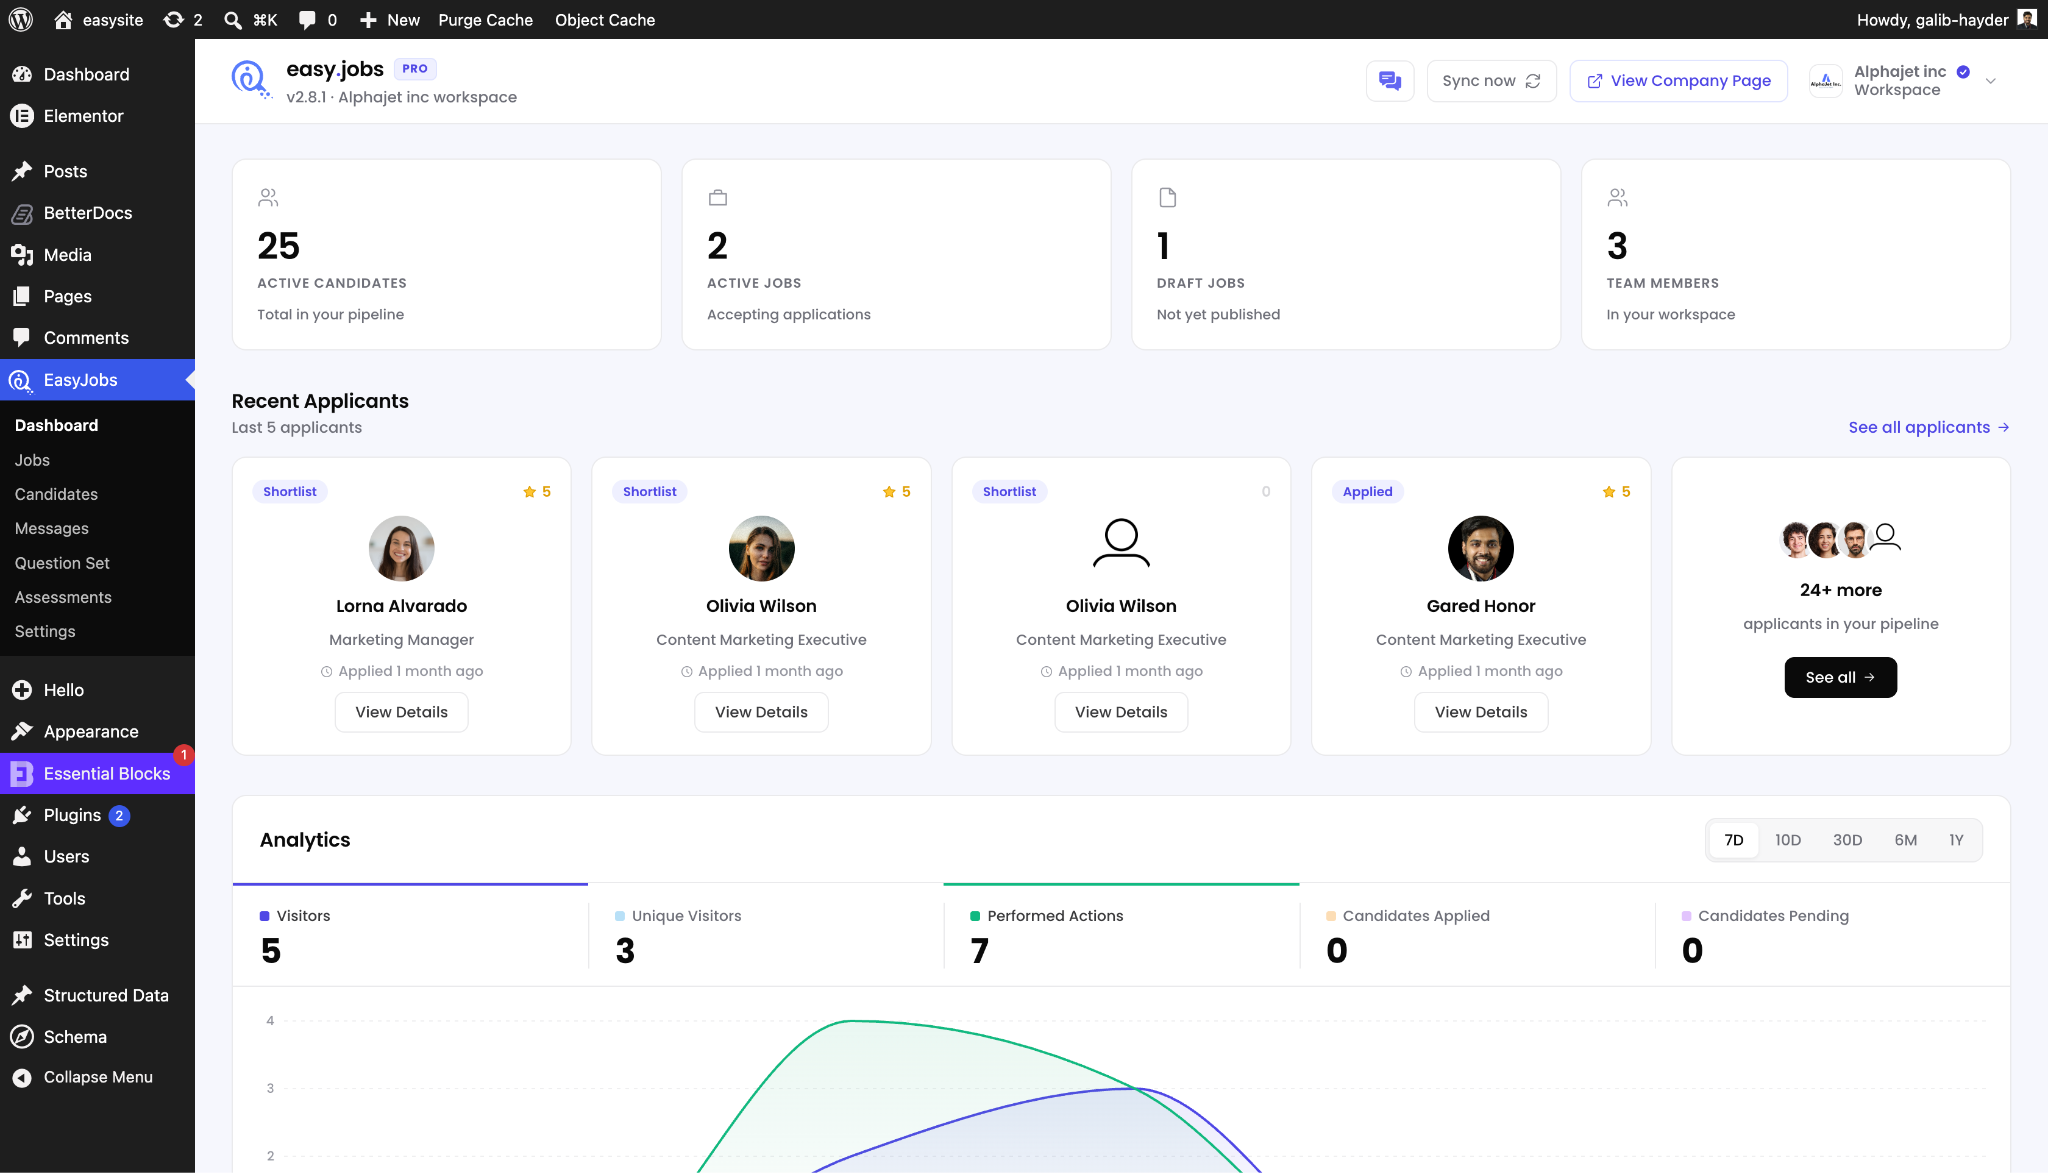Select the 10D analytics range
The image size is (2048, 1173).
1788,840
